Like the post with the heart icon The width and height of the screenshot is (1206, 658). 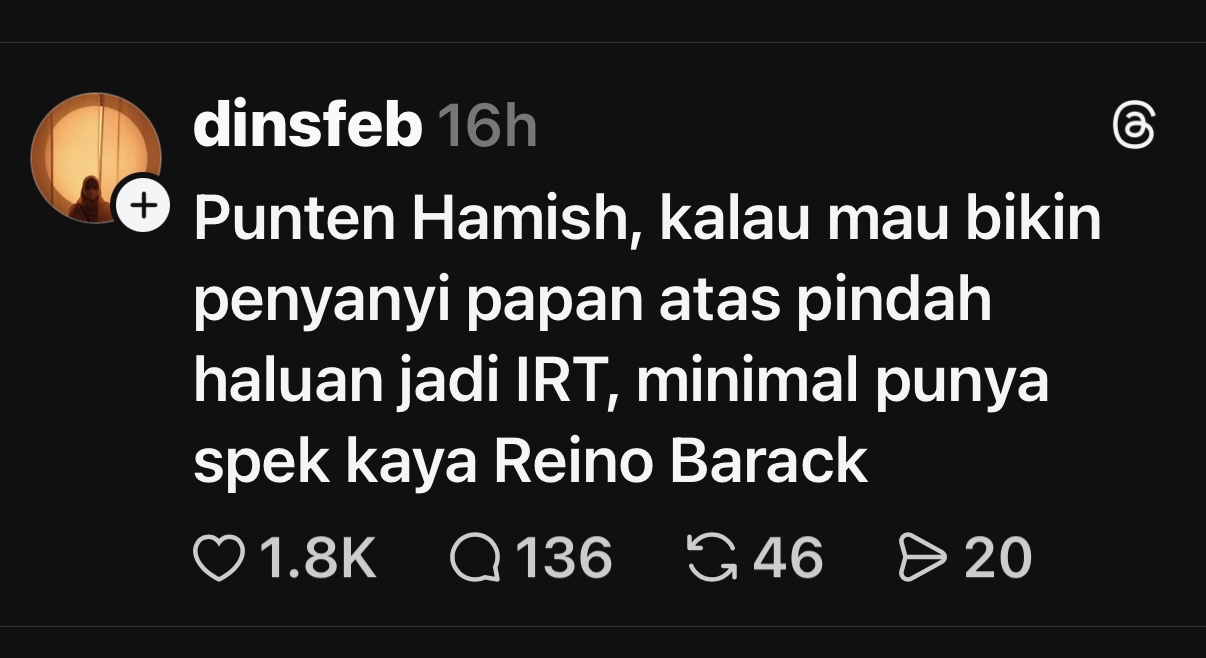tap(218, 558)
